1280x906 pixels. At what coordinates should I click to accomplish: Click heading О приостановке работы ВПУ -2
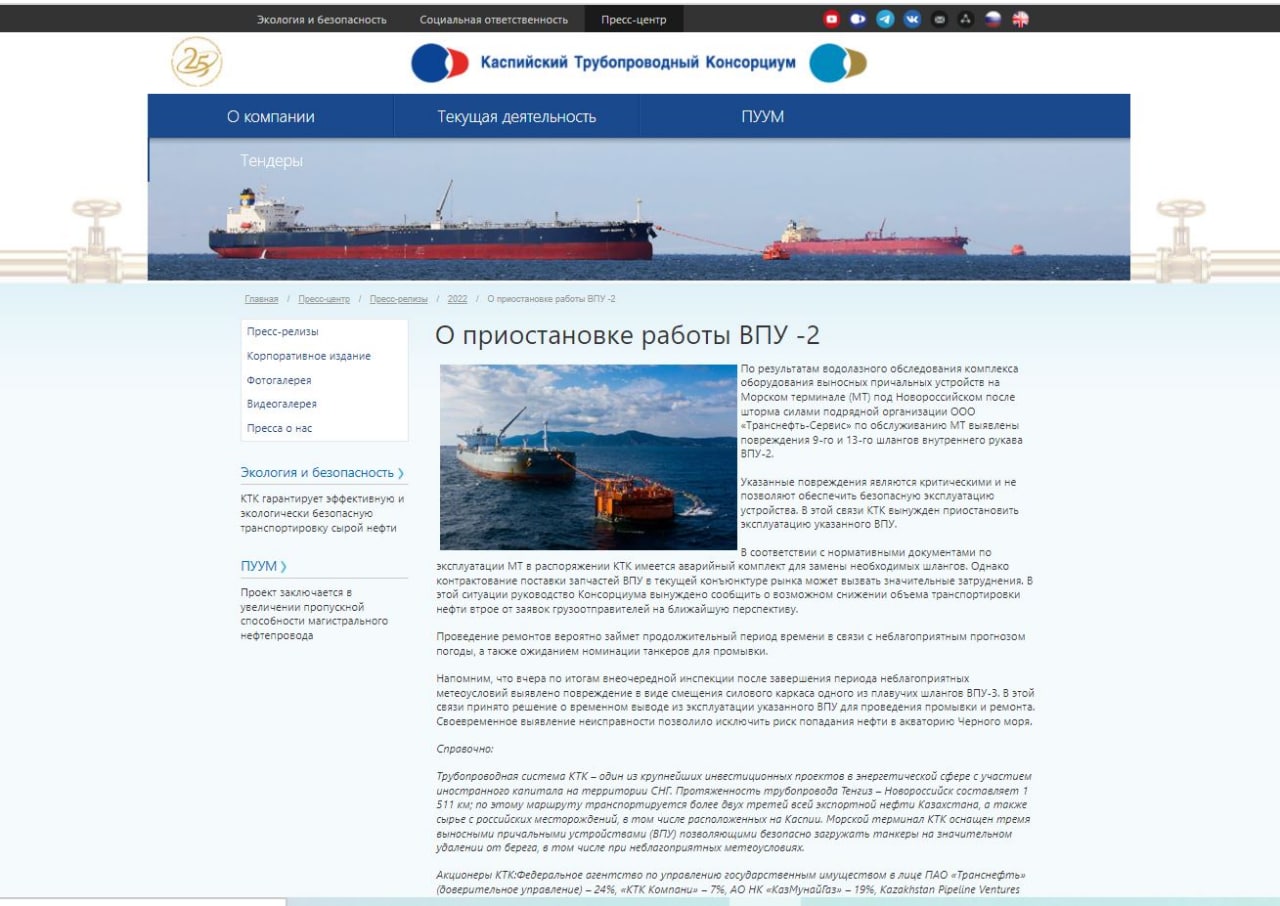click(628, 336)
